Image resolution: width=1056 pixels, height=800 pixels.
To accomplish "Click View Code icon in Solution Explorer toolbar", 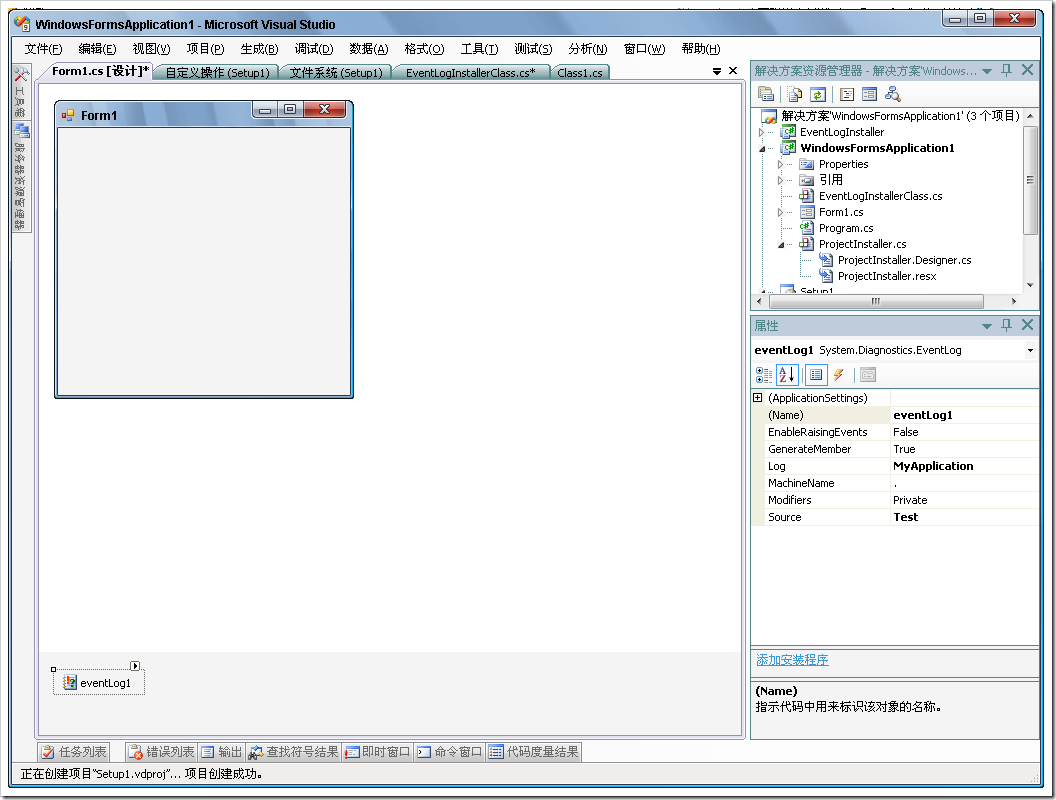I will [847, 94].
